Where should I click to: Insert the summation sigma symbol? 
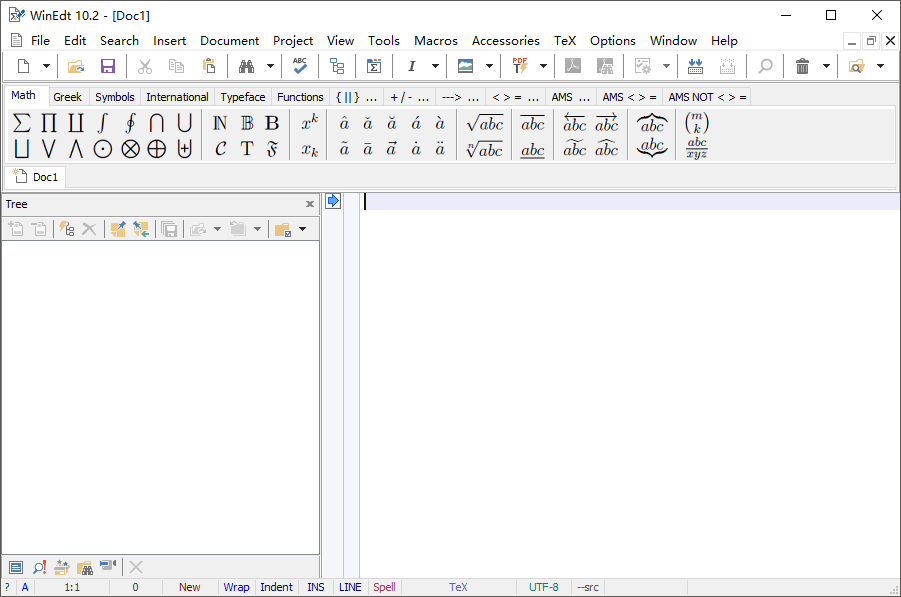tap(21, 123)
